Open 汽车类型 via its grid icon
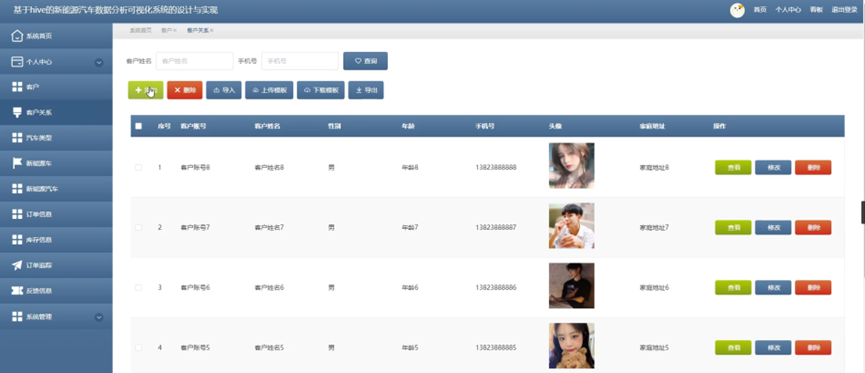This screenshot has height=373, width=865. pyautogui.click(x=17, y=138)
